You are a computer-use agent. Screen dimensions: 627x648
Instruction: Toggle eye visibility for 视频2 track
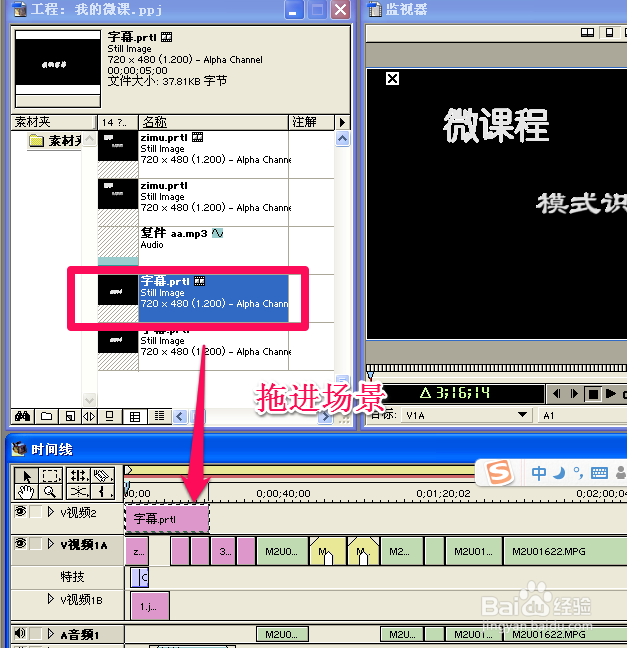coord(20,512)
